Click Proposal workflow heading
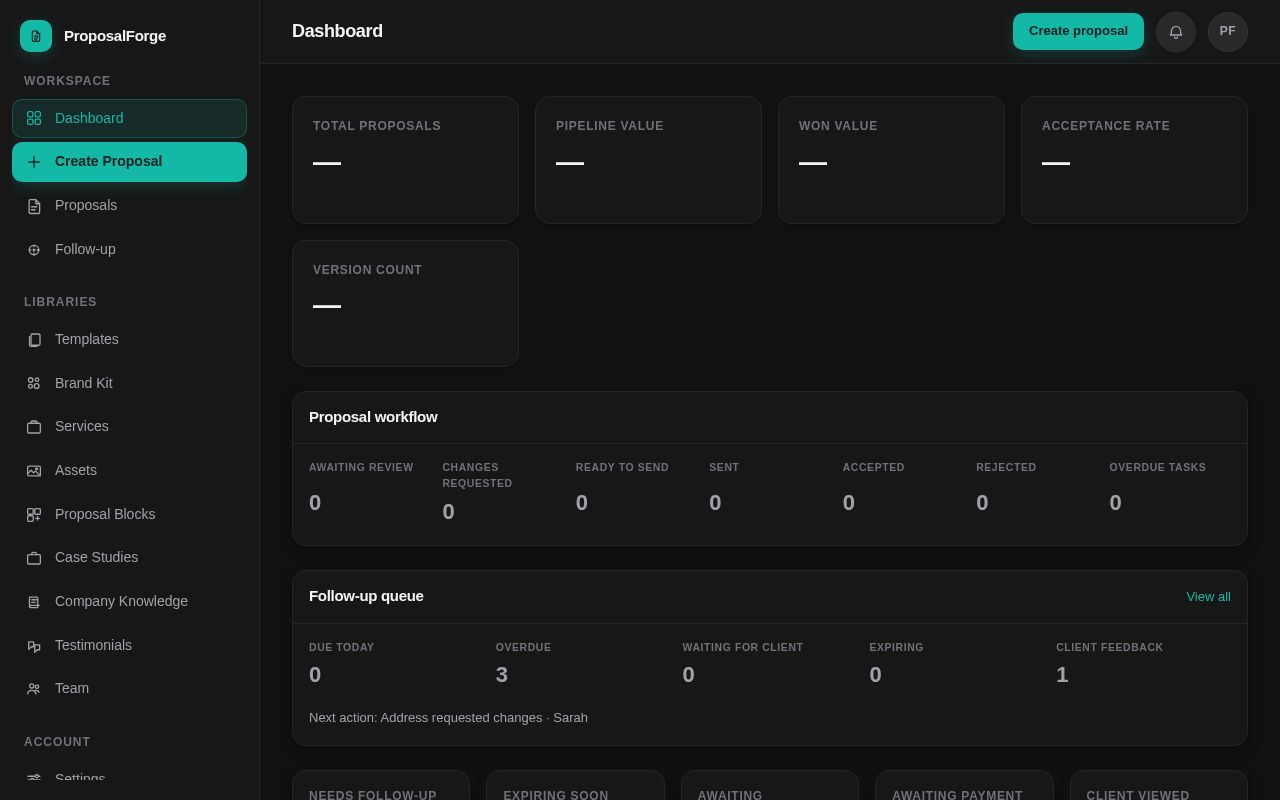This screenshot has height=800, width=1280. coord(373,417)
